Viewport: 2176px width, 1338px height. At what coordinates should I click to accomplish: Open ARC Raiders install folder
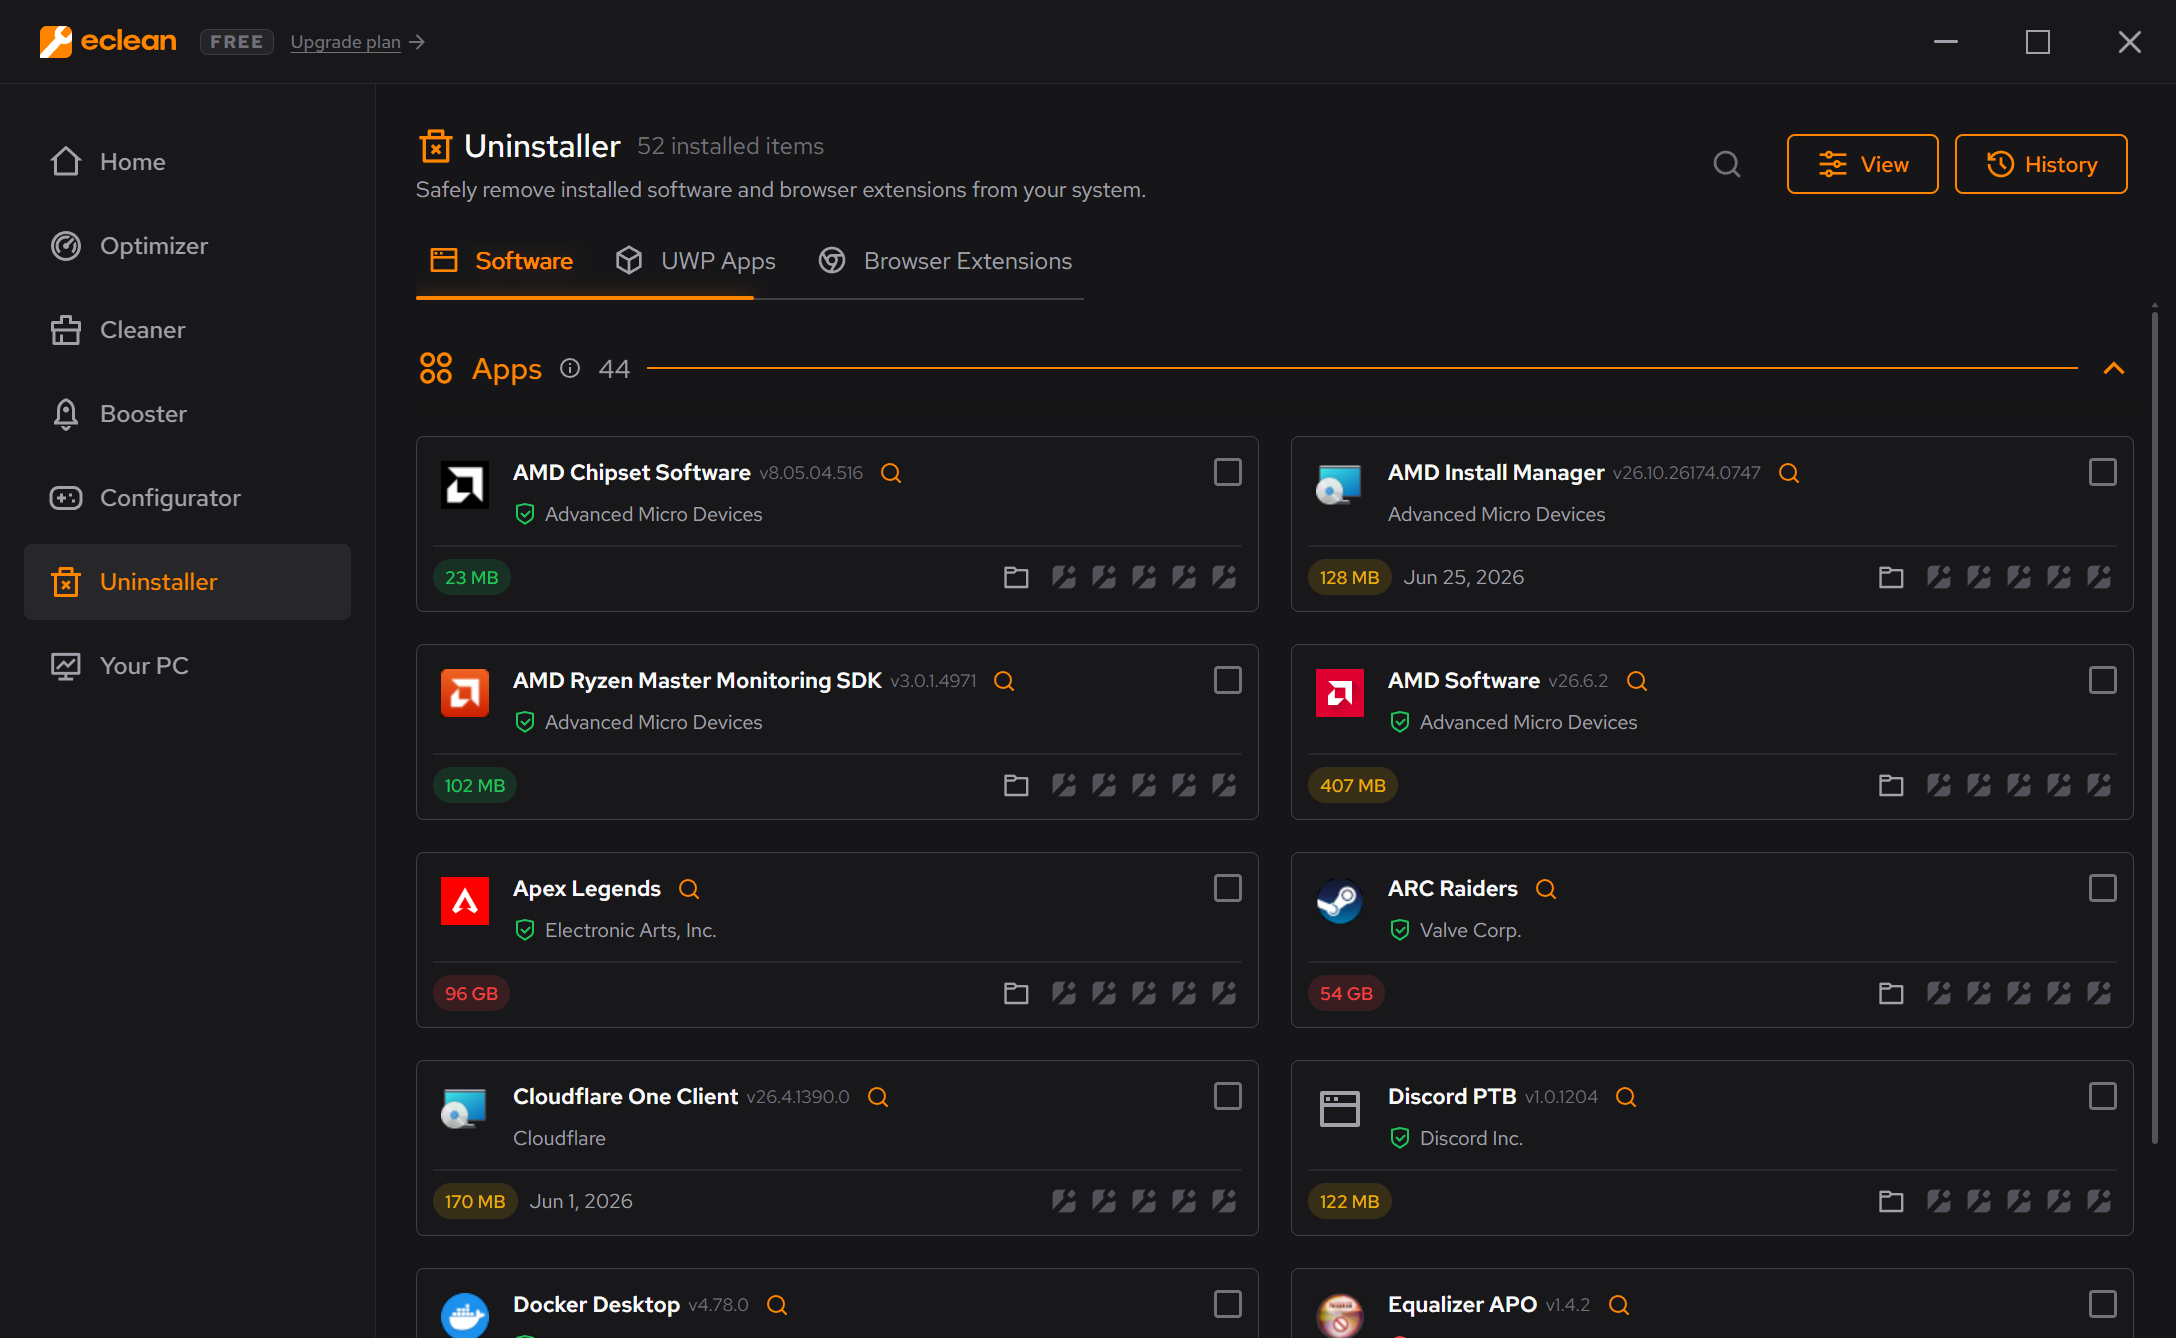click(1891, 993)
